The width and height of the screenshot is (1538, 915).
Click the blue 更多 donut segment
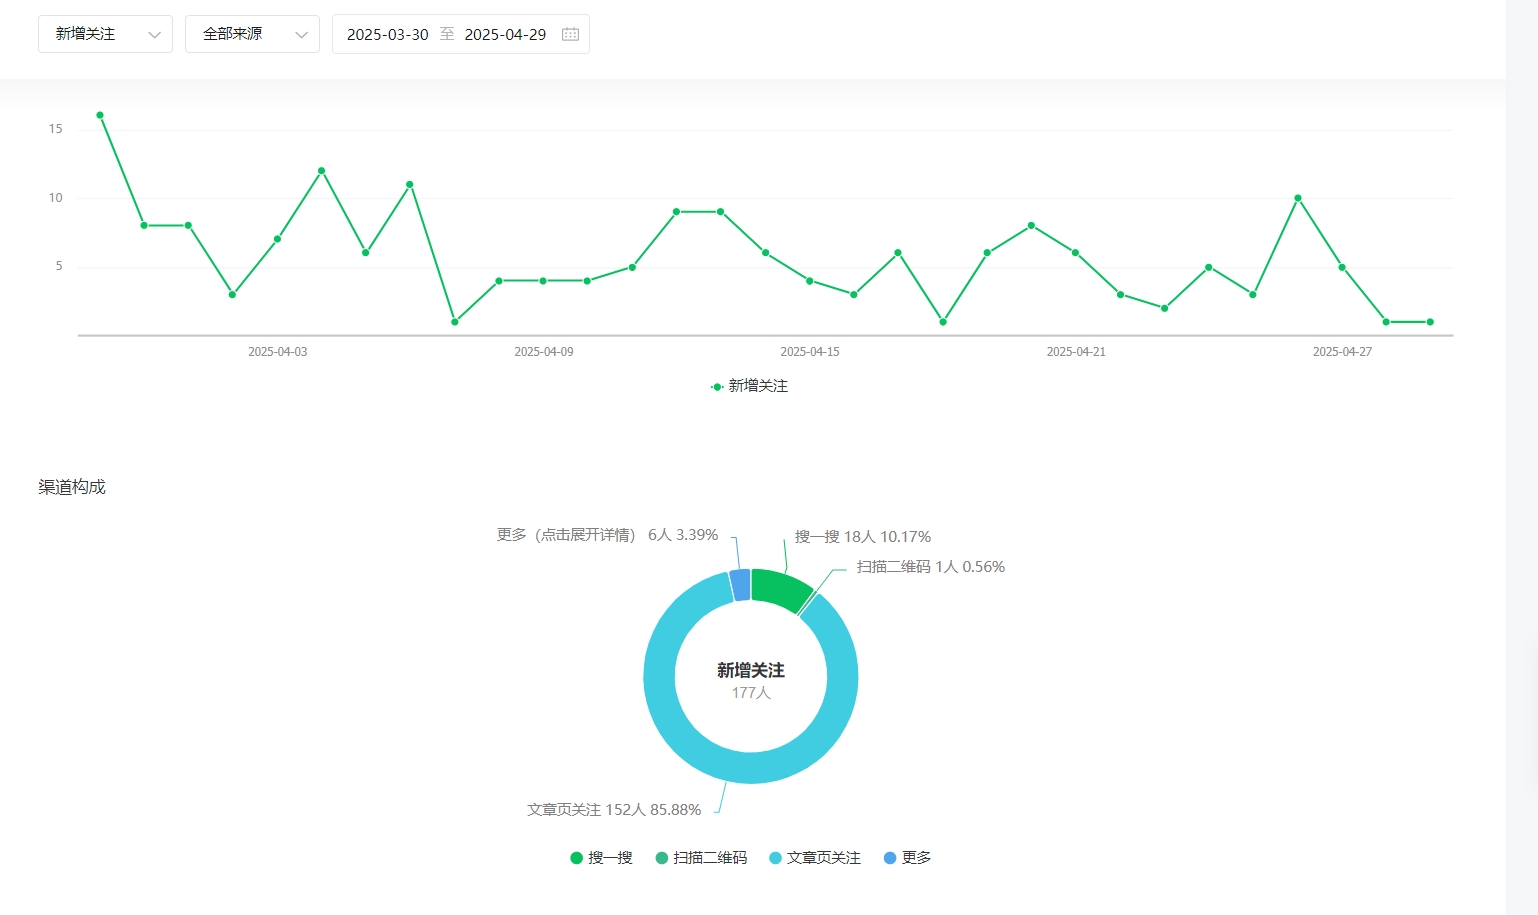(740, 585)
